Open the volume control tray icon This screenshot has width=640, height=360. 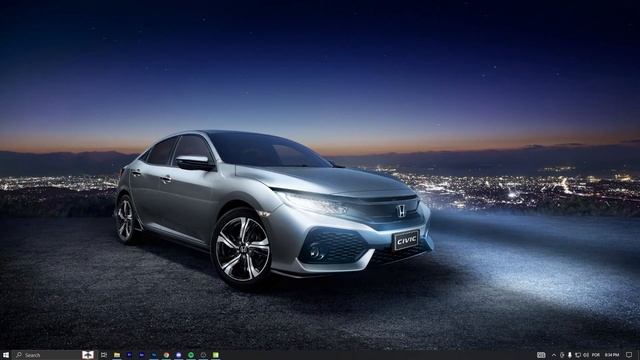pos(586,355)
